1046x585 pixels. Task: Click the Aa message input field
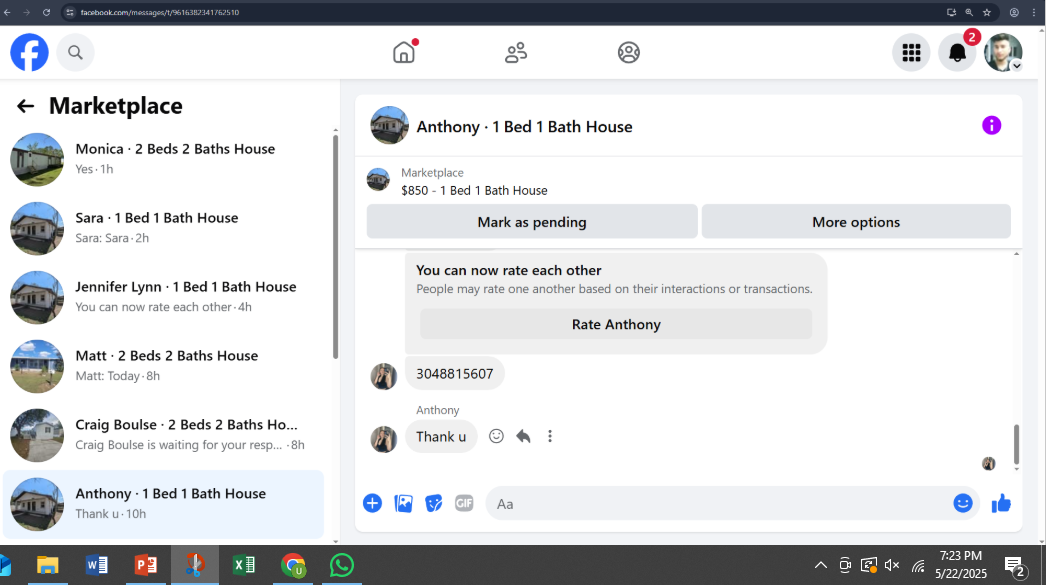(x=717, y=504)
